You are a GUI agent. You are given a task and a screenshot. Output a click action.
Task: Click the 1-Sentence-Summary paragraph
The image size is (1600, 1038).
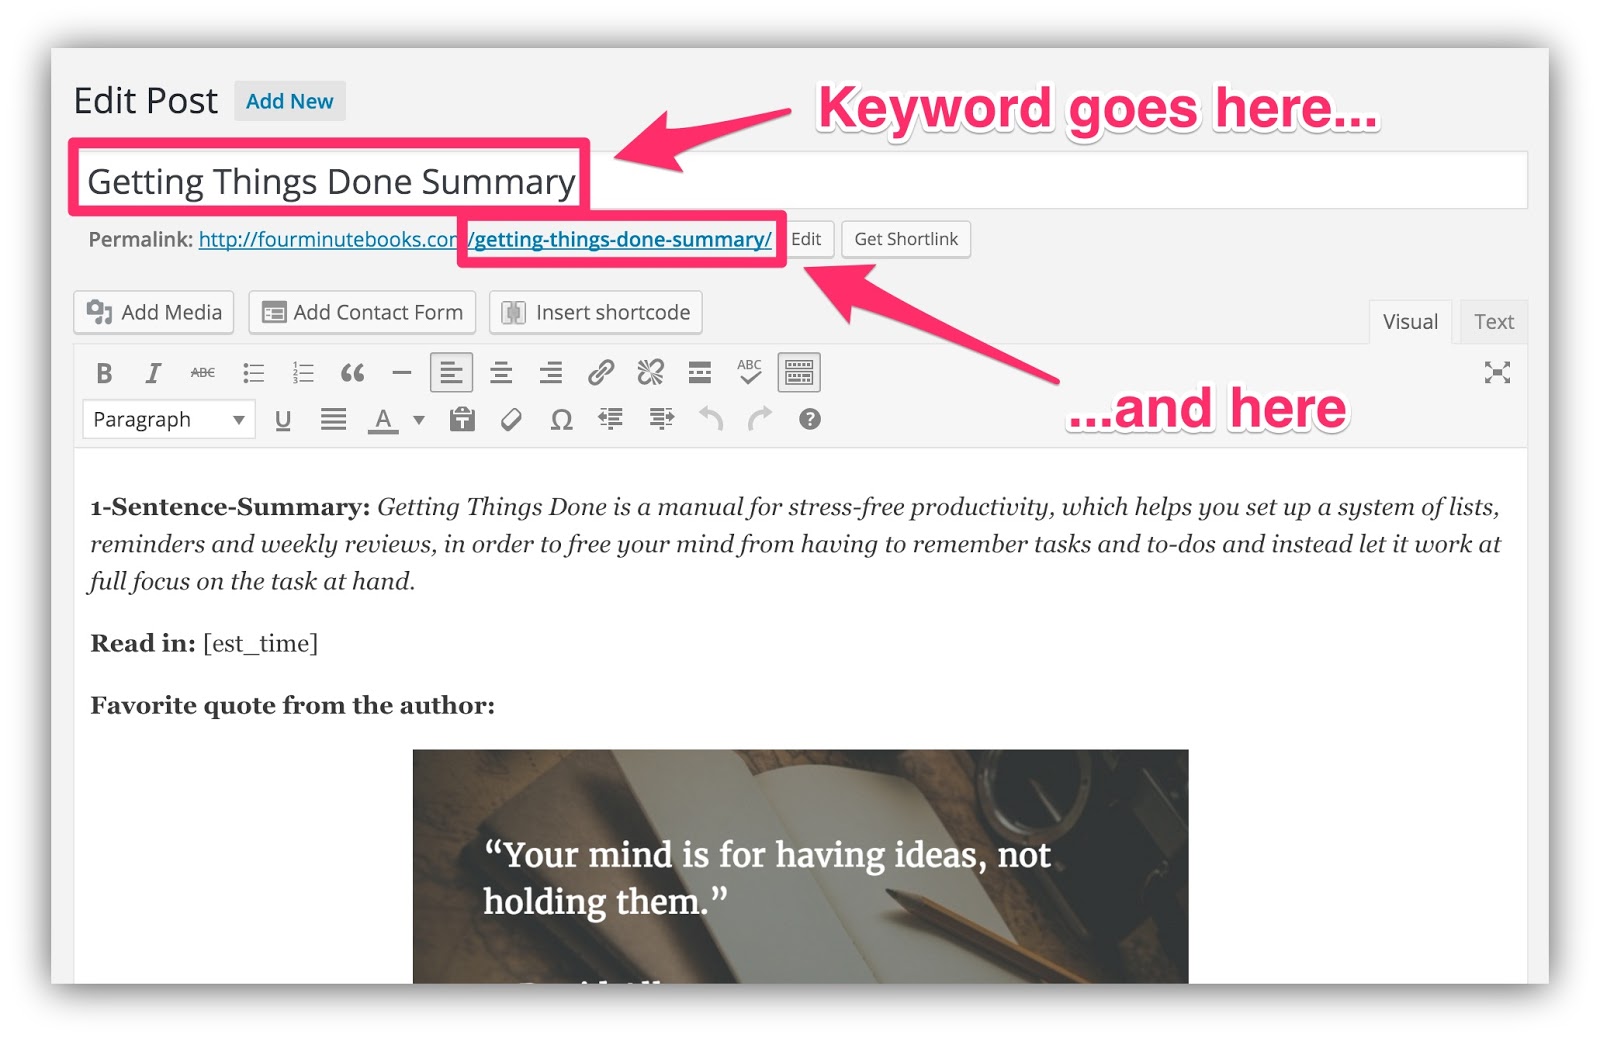[797, 544]
